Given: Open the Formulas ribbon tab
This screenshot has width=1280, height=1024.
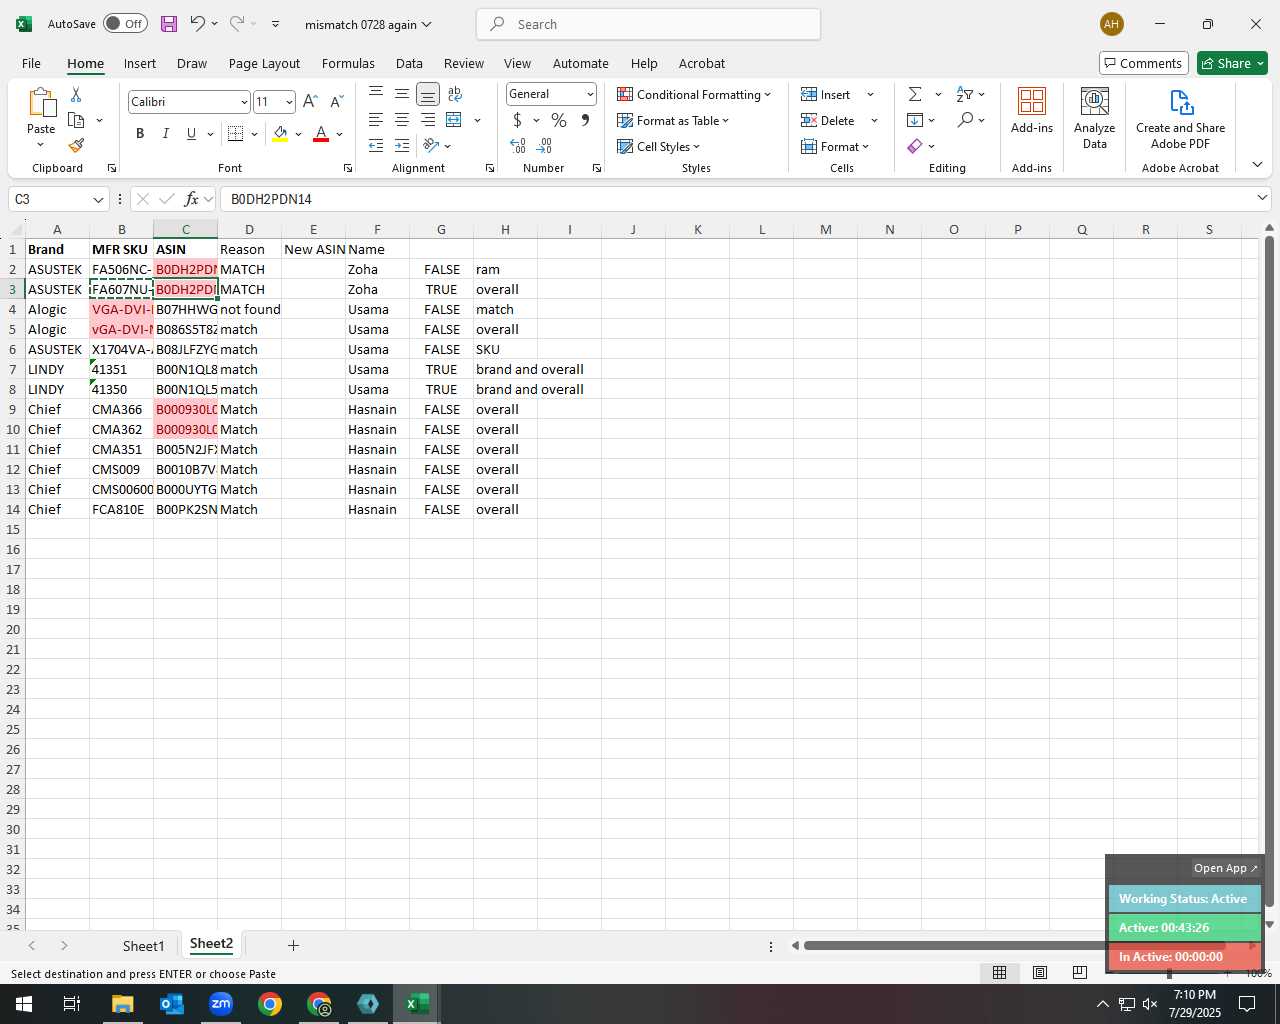Looking at the screenshot, I should (x=348, y=63).
